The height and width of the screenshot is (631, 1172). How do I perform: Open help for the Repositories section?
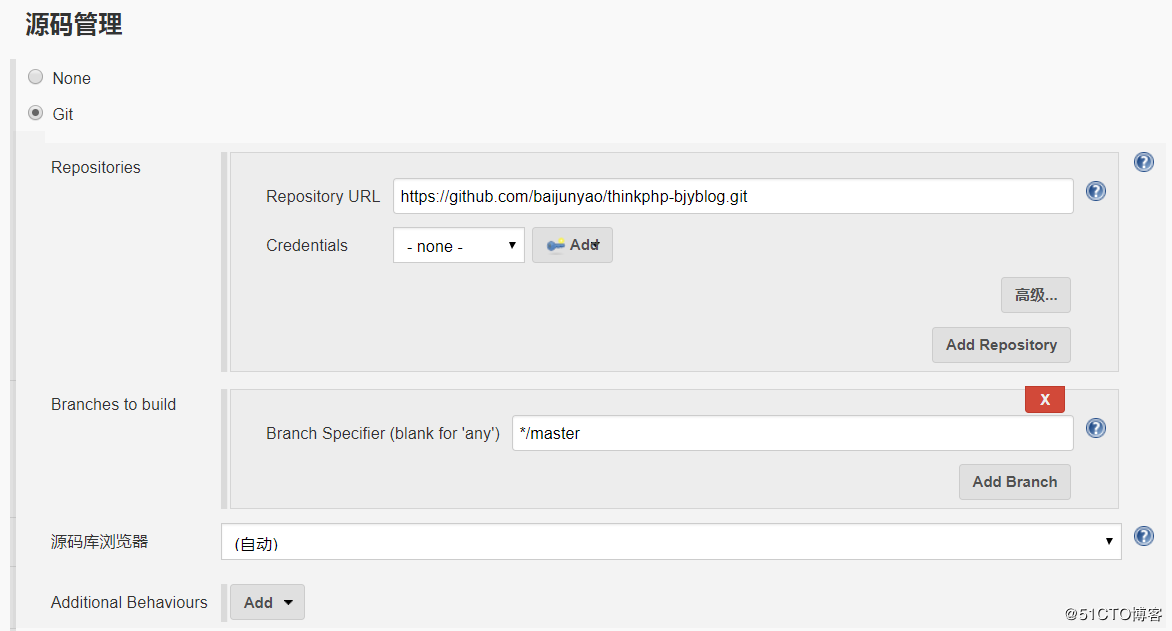point(1144,162)
